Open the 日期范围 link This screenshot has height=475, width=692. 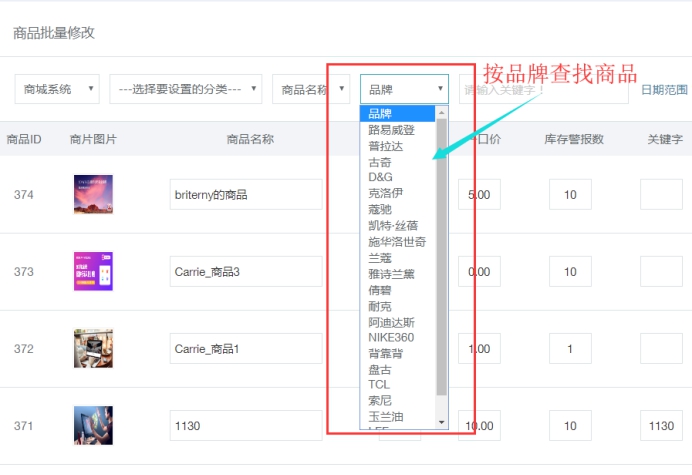click(x=664, y=90)
